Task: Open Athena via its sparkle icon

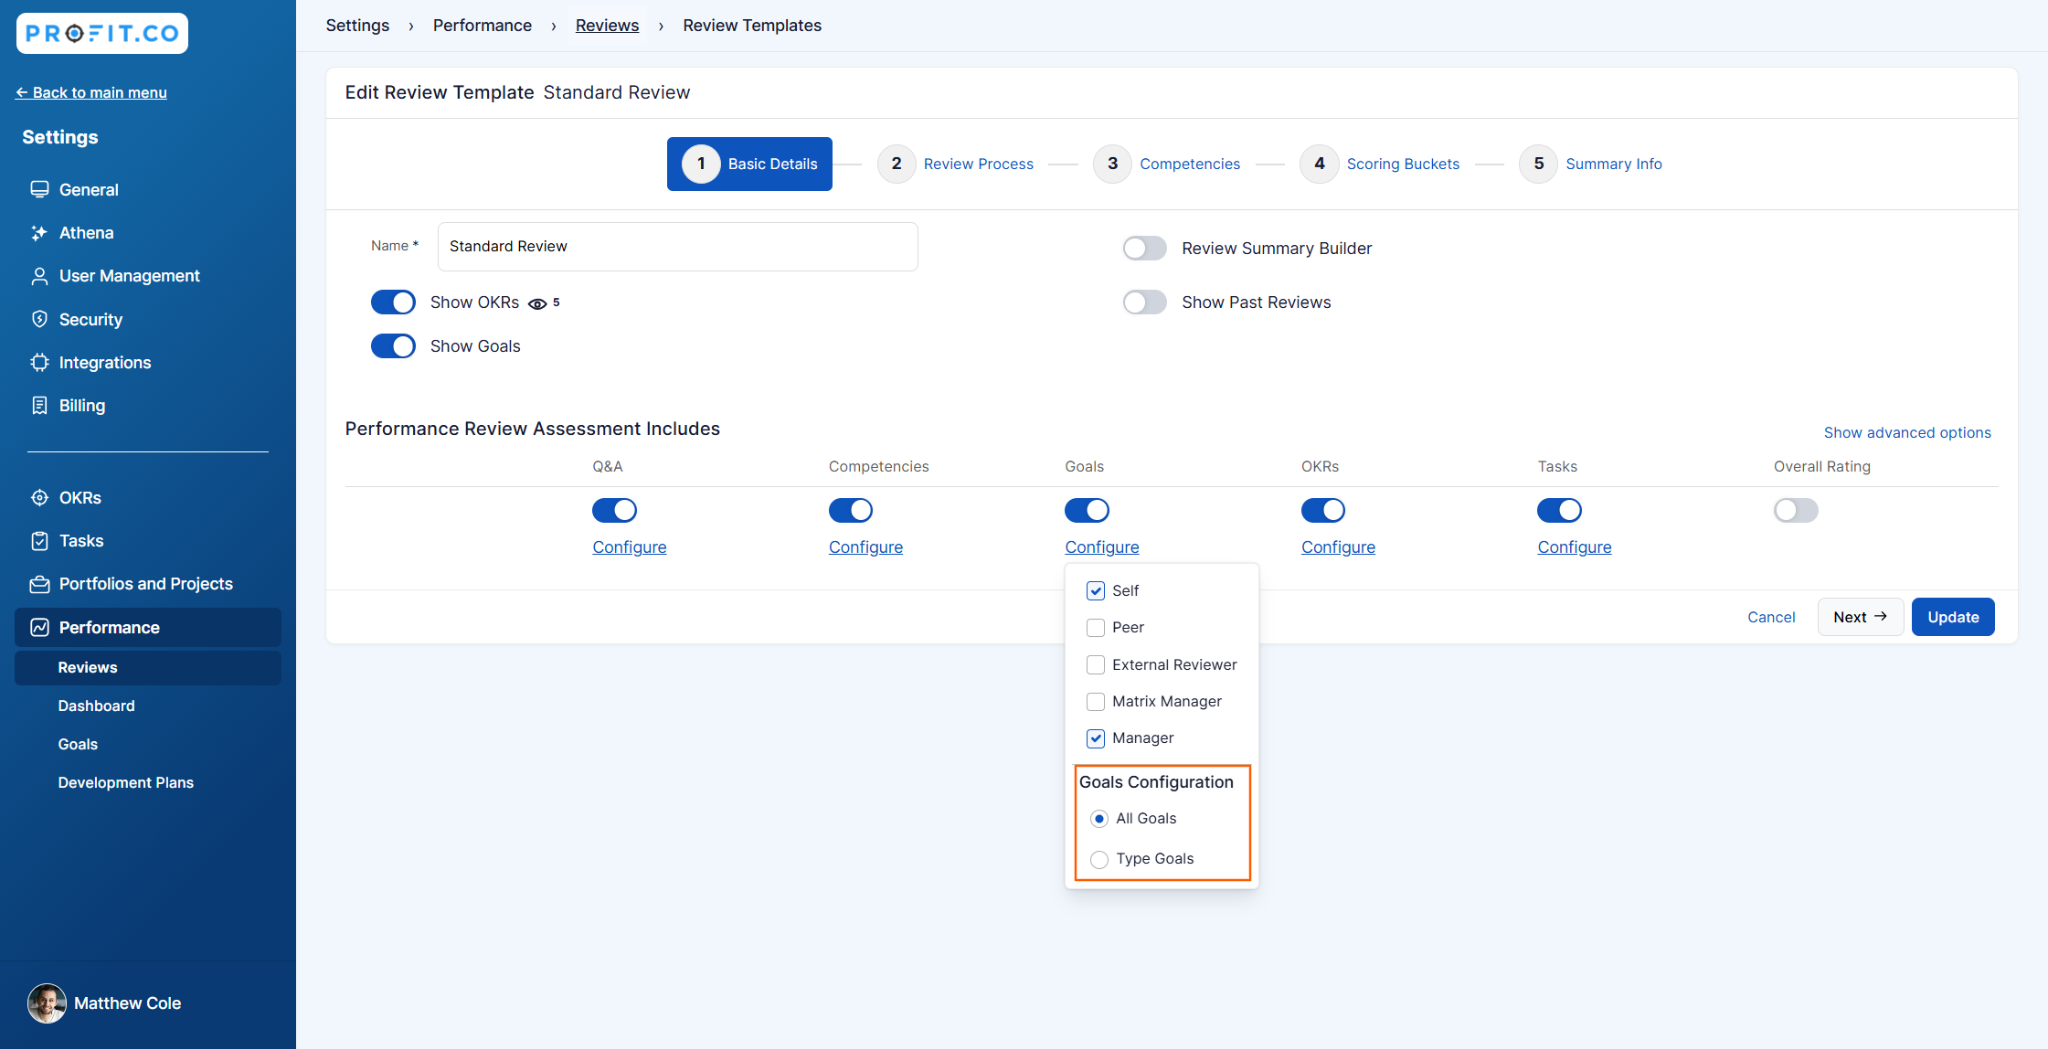Action: 39,233
